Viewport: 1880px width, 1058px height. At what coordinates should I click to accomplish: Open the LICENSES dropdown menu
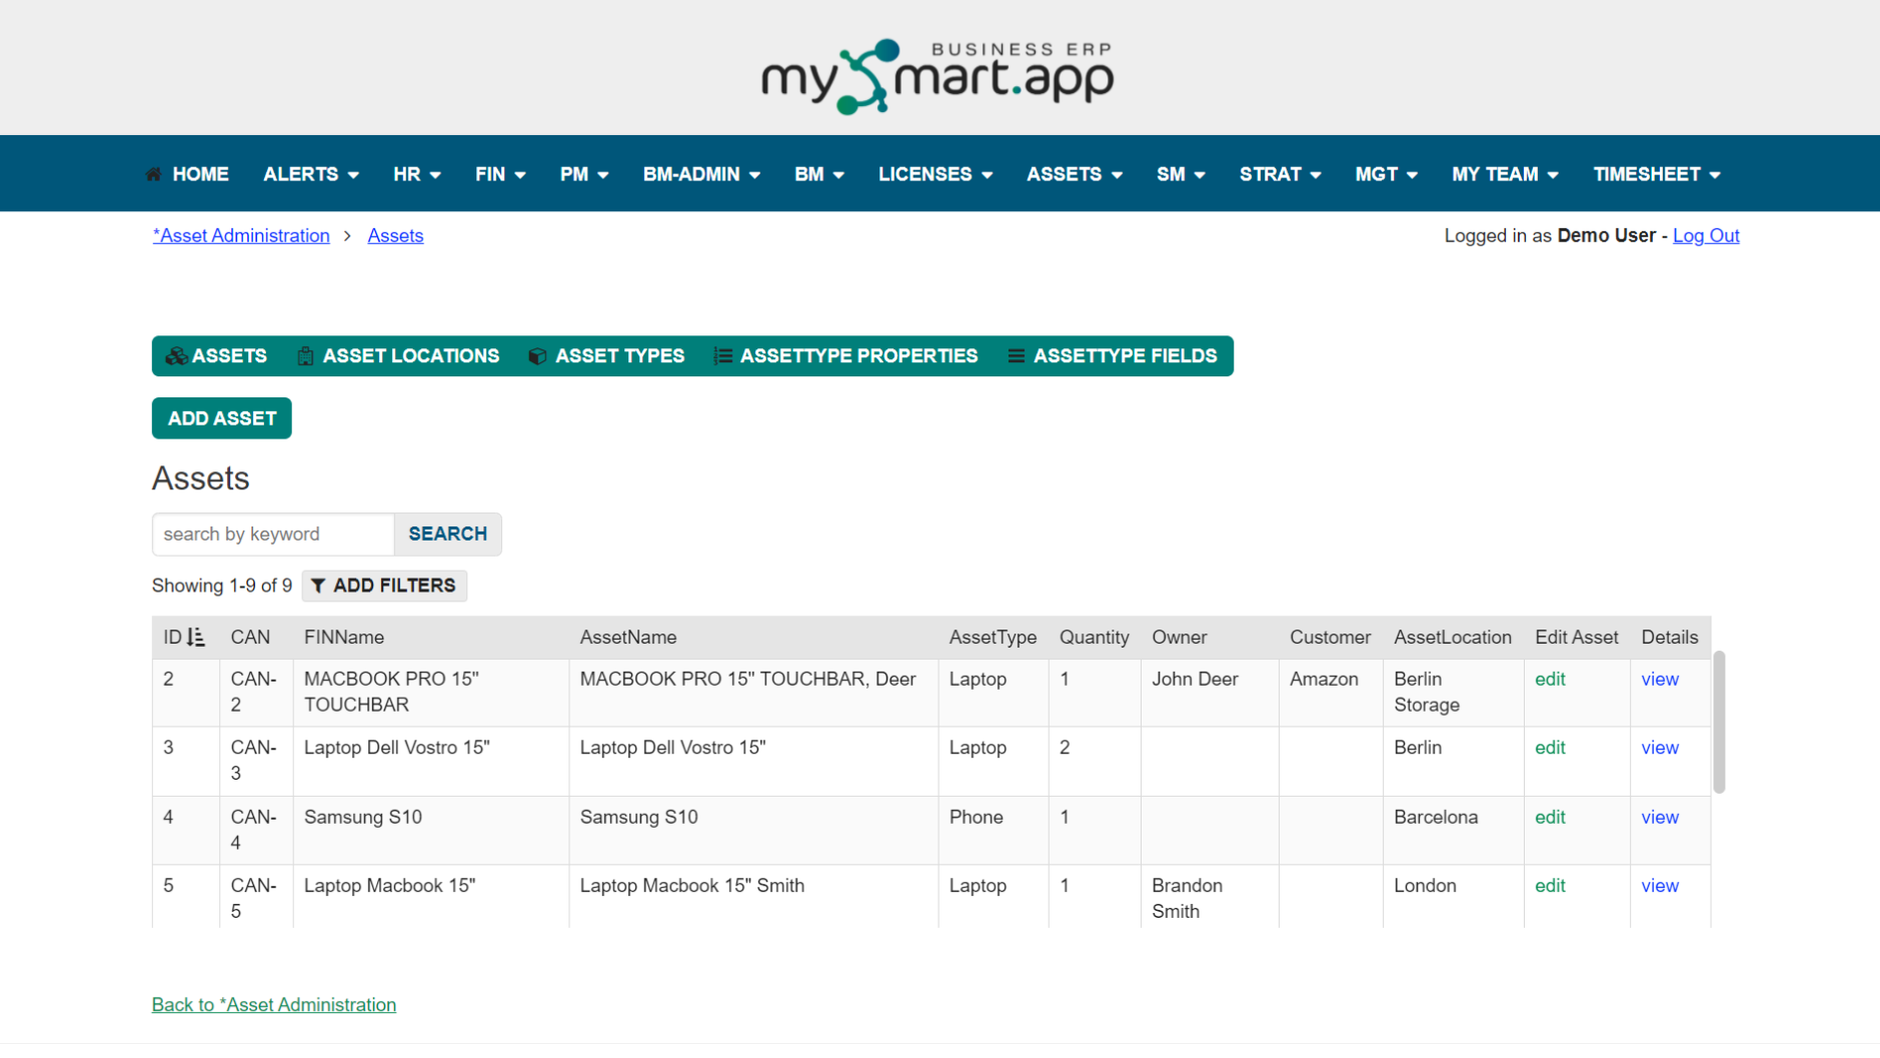(936, 174)
